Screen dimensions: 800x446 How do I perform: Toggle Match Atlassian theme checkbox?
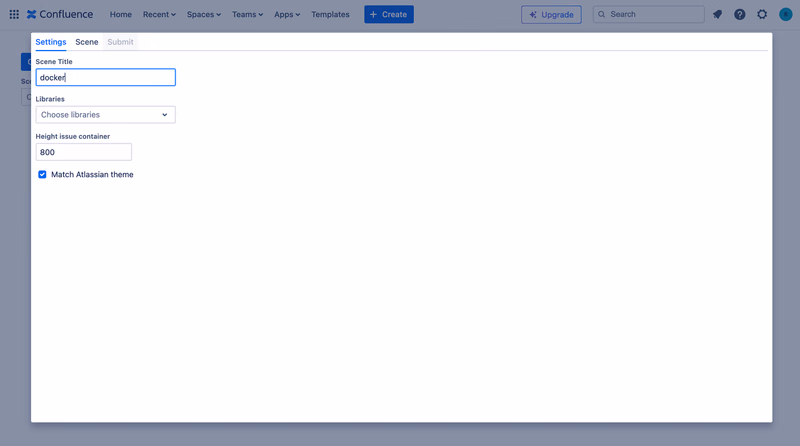42,175
